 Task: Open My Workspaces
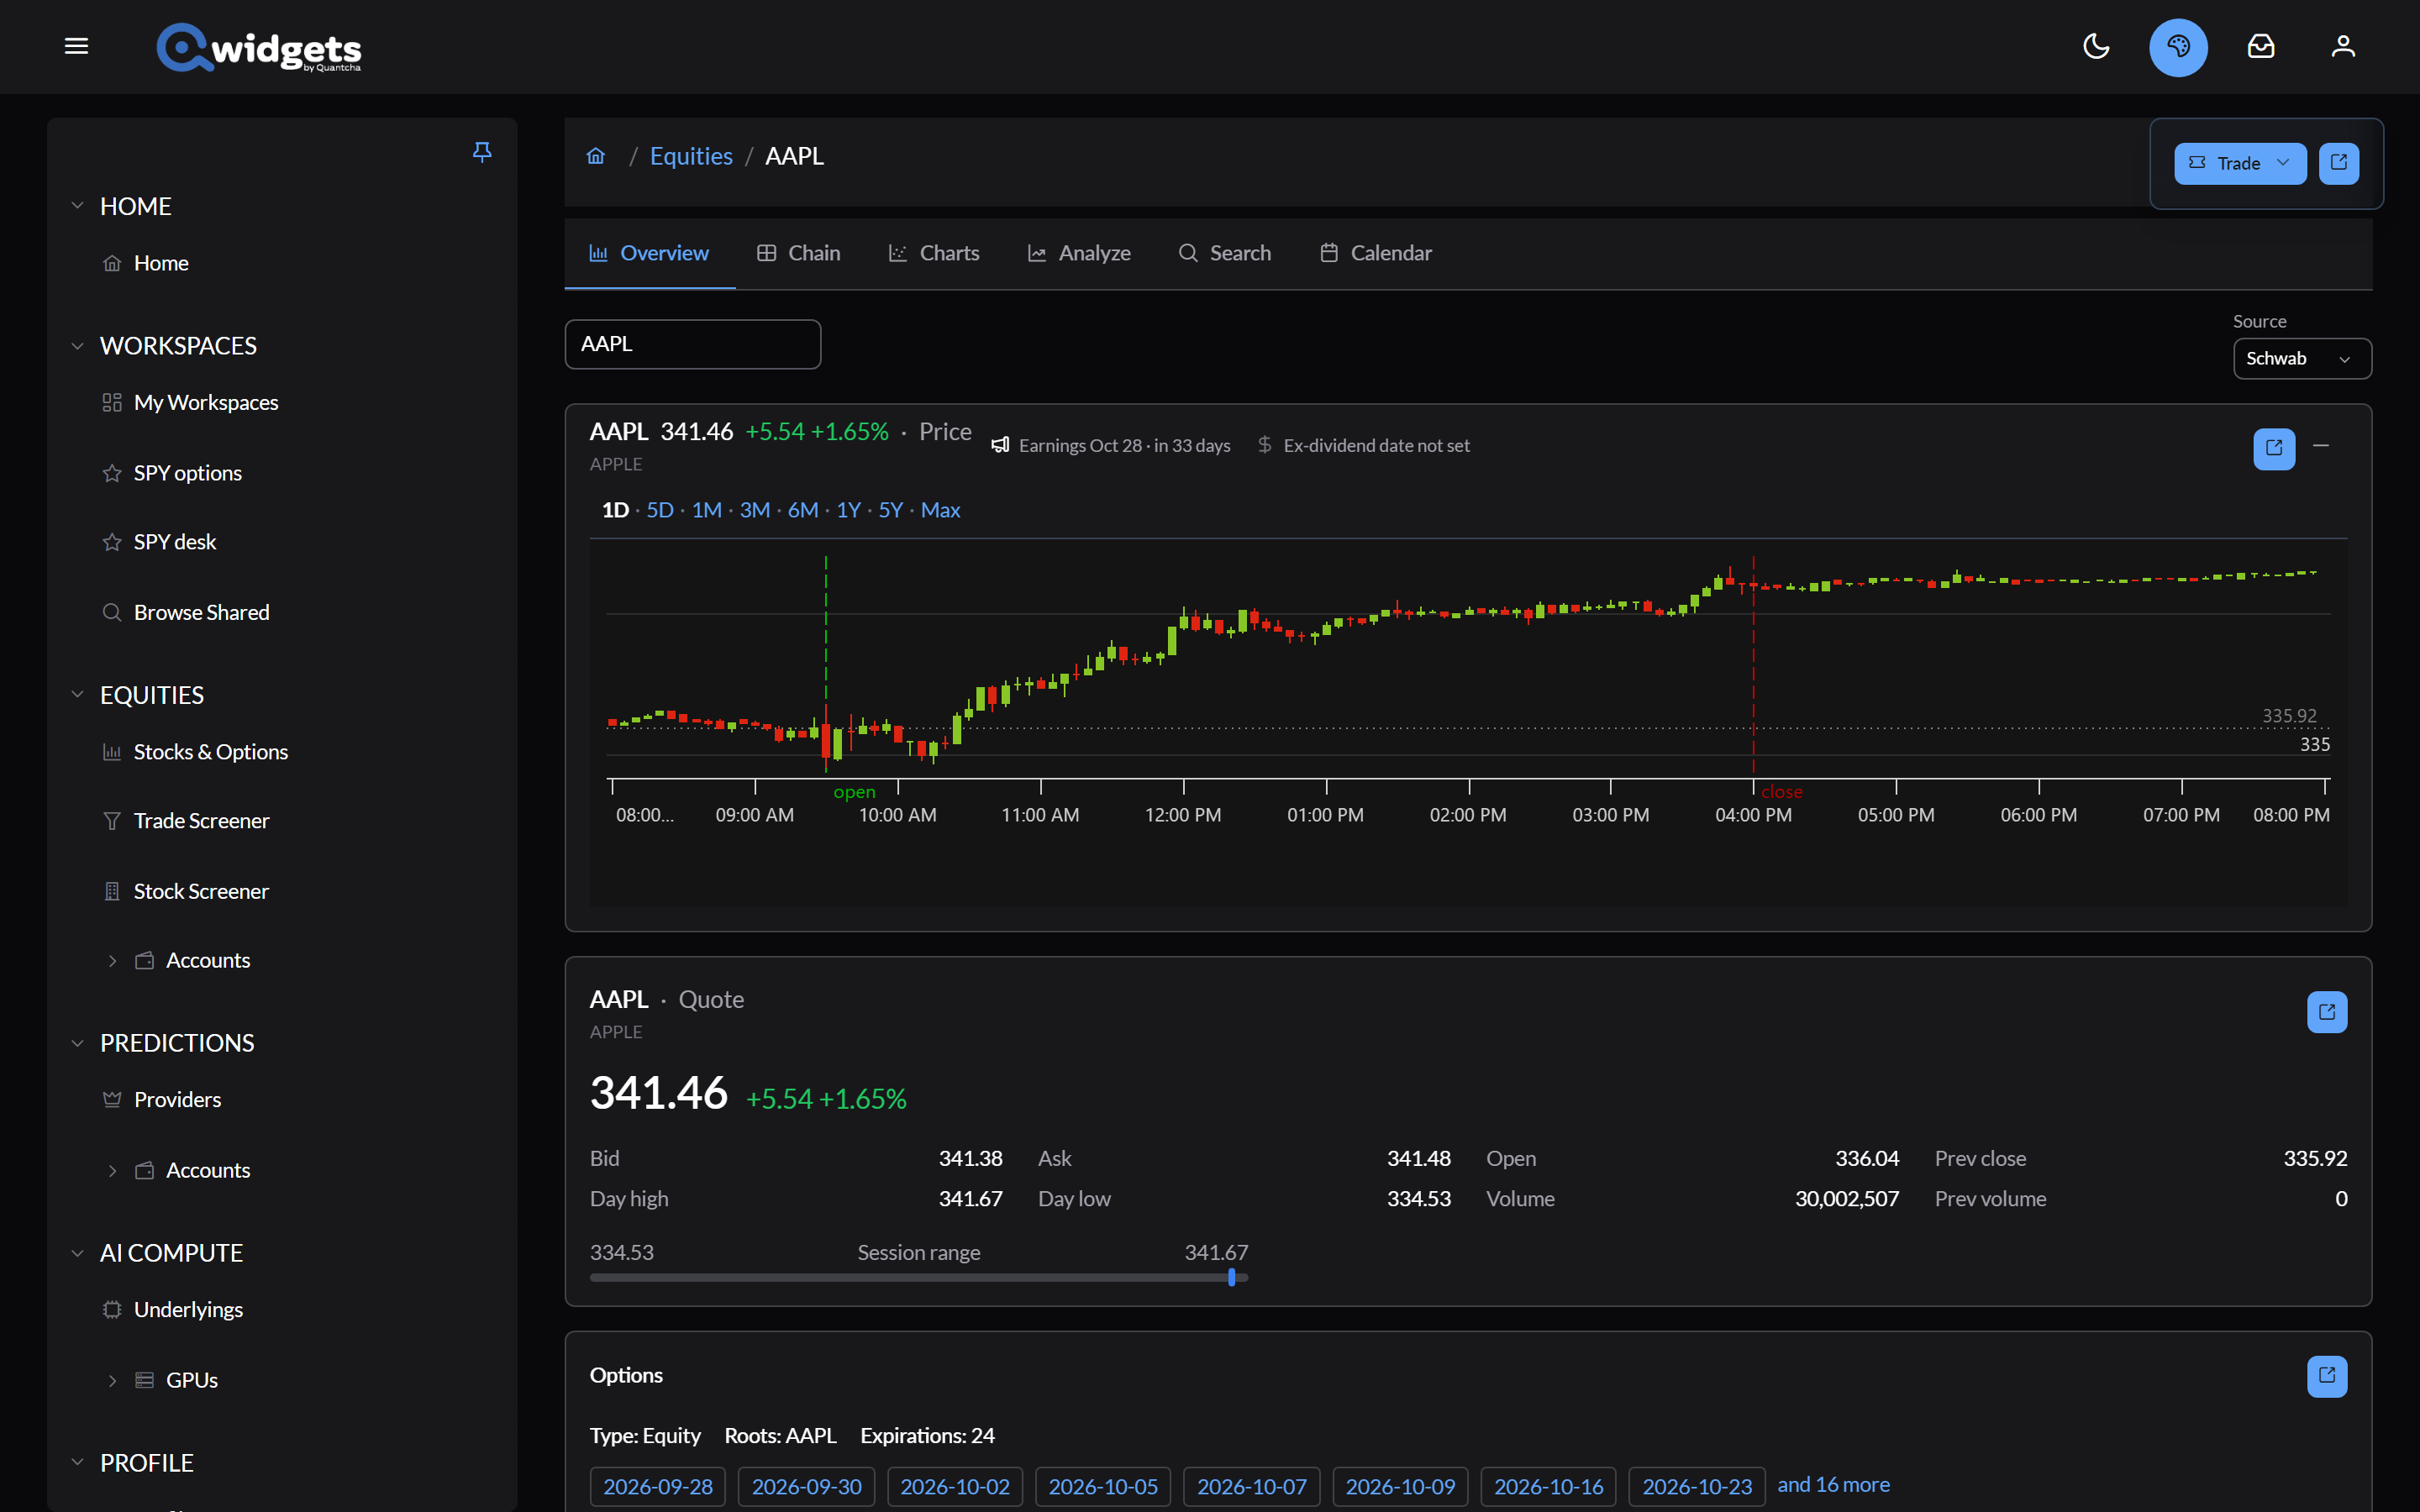click(x=206, y=402)
